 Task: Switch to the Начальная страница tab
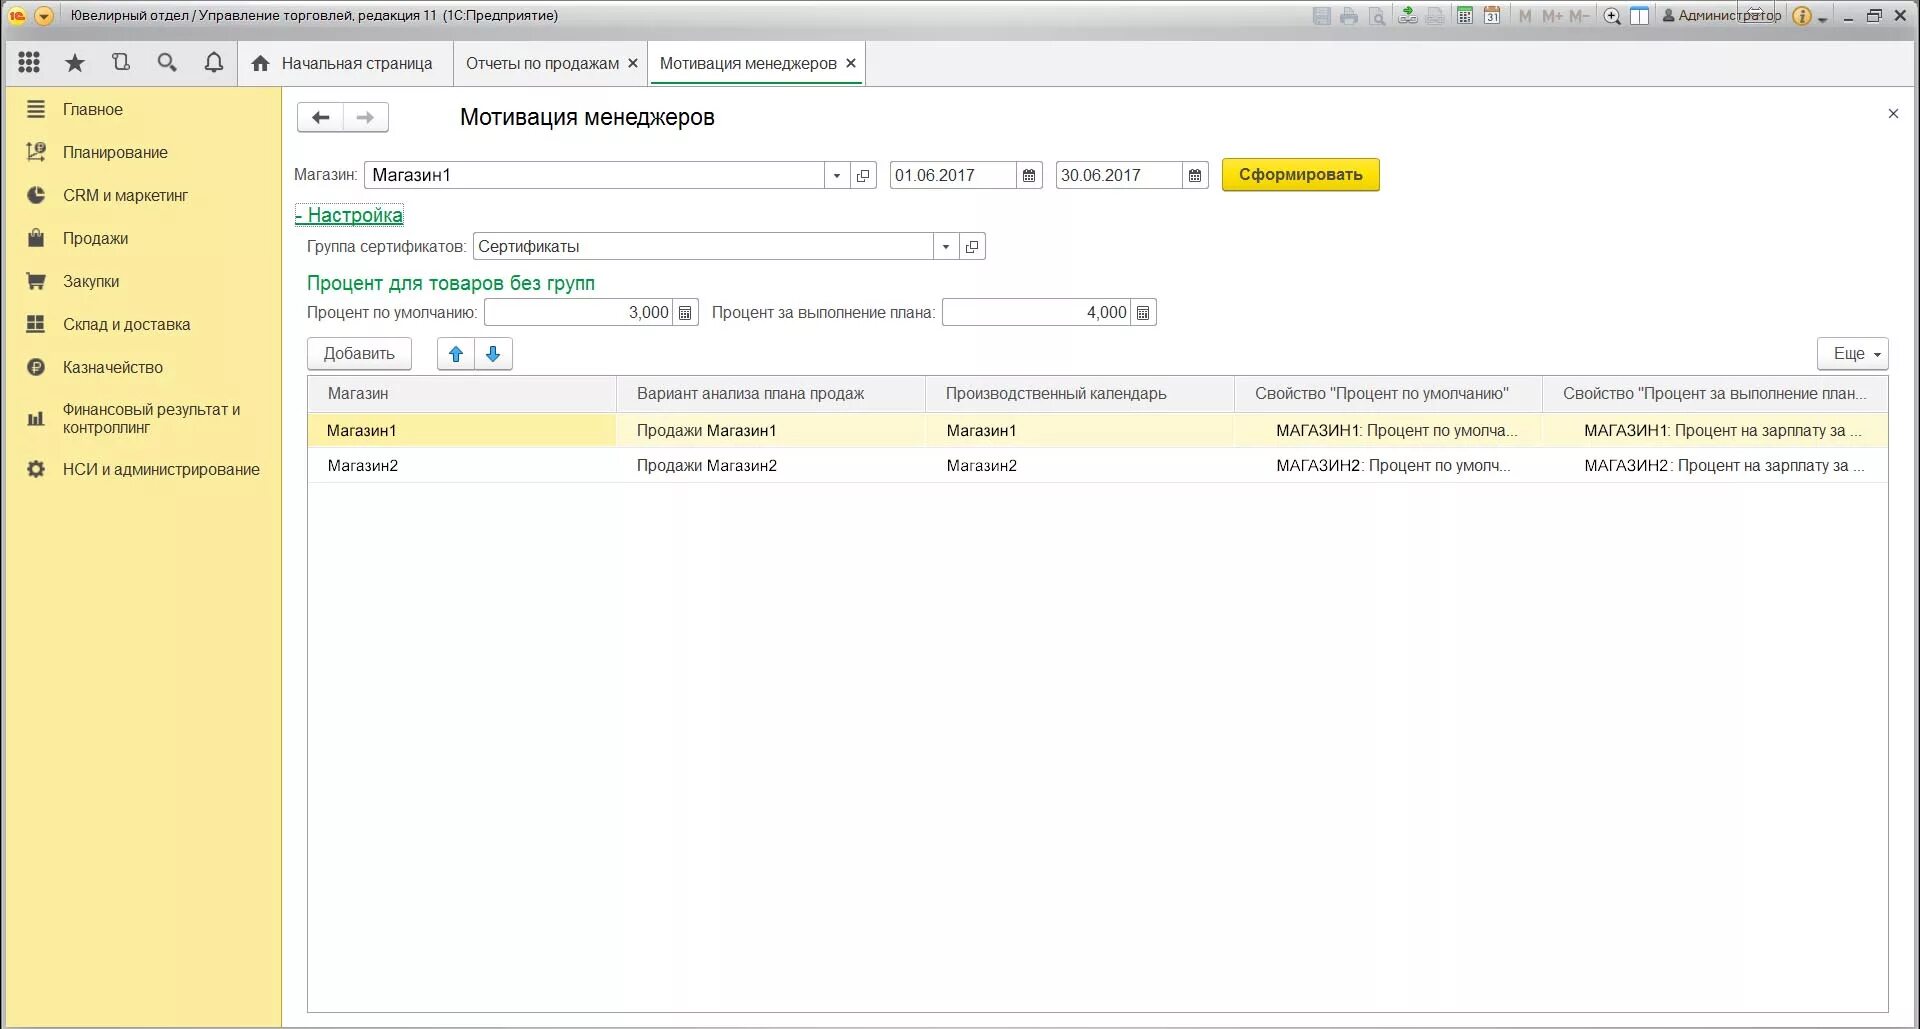pos(345,63)
